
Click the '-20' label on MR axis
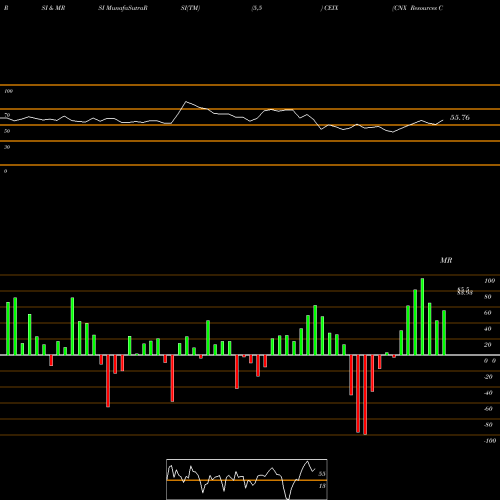coord(488,377)
